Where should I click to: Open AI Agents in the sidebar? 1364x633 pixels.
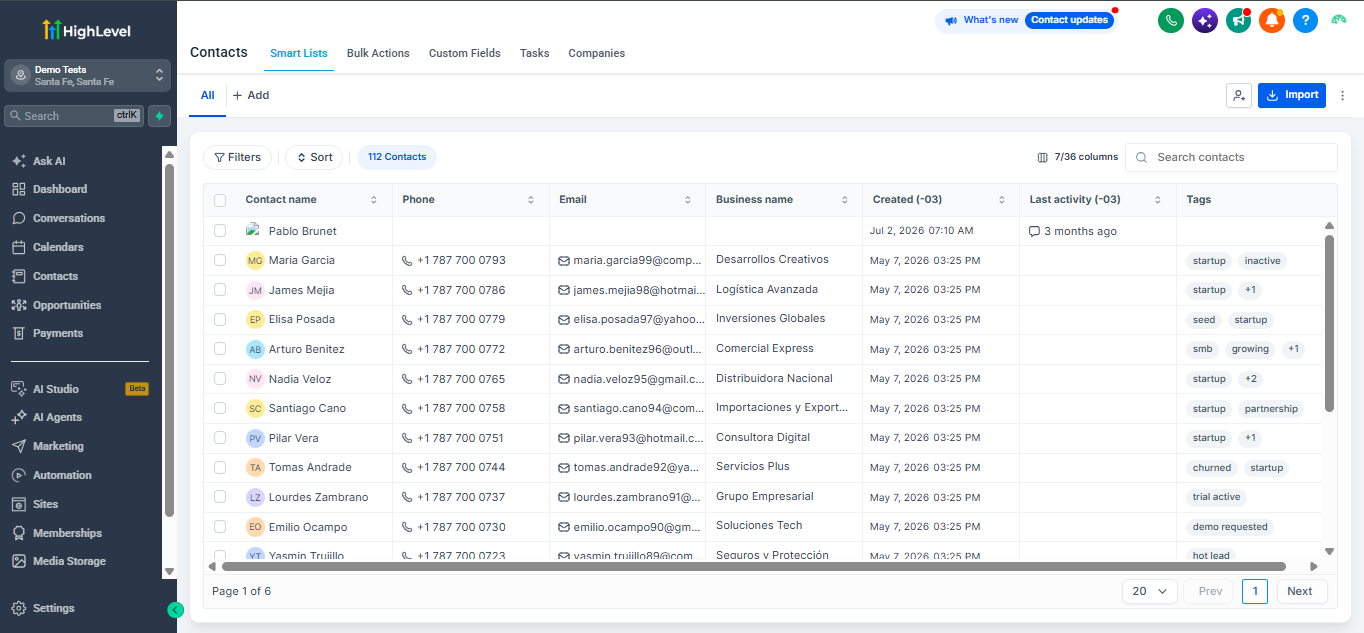[47, 417]
